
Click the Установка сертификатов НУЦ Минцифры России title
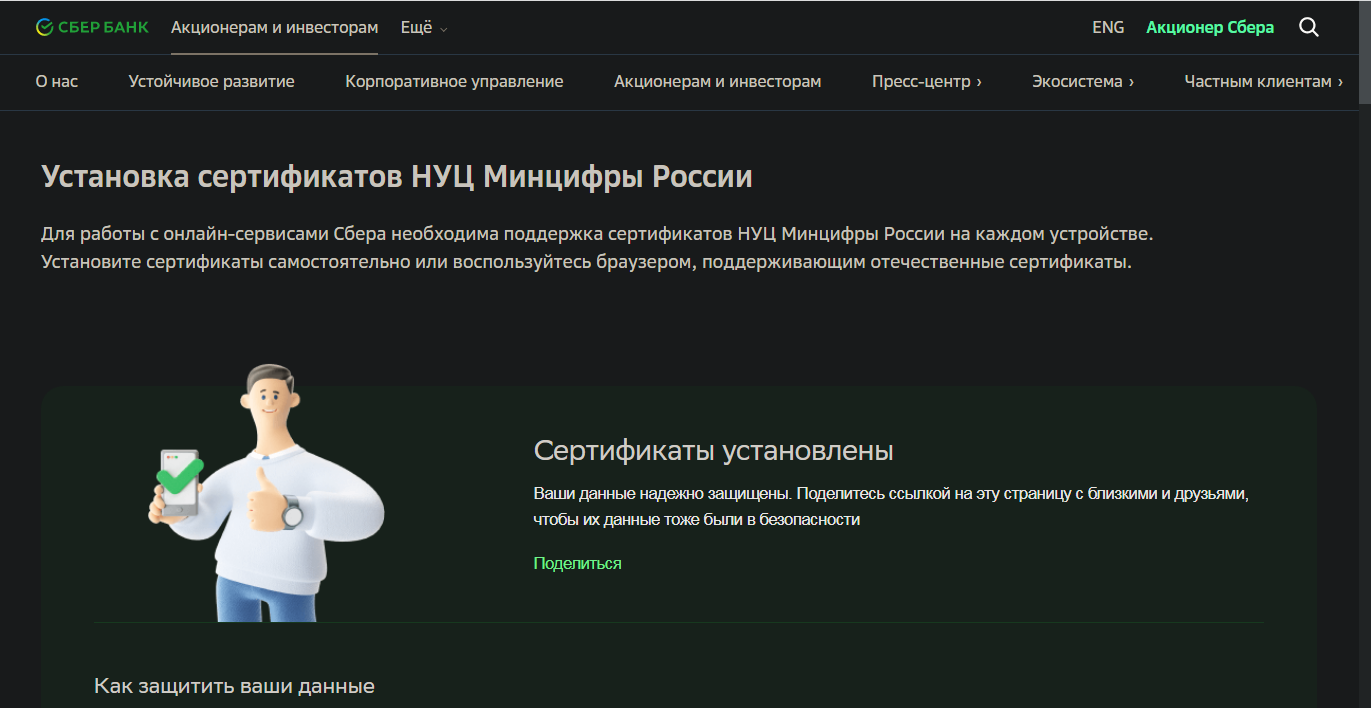click(x=397, y=176)
